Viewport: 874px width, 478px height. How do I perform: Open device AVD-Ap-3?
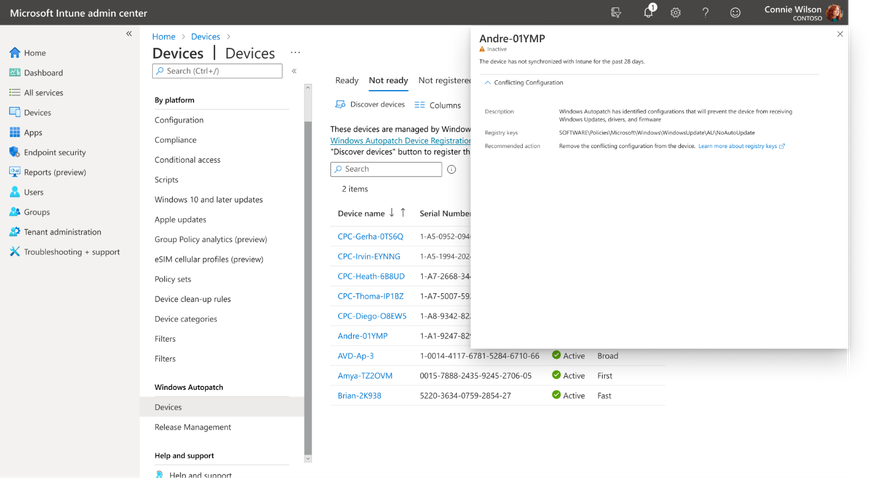356,355
